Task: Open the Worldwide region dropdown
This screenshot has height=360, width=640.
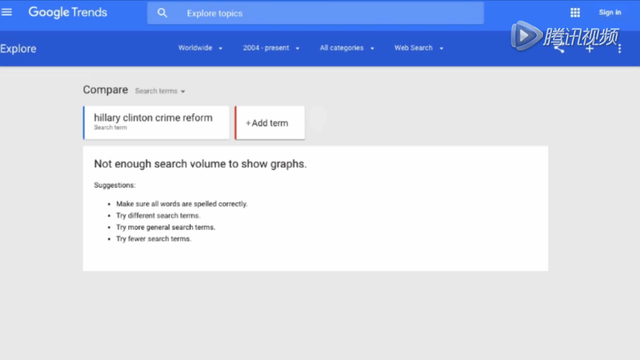Action: (x=200, y=48)
